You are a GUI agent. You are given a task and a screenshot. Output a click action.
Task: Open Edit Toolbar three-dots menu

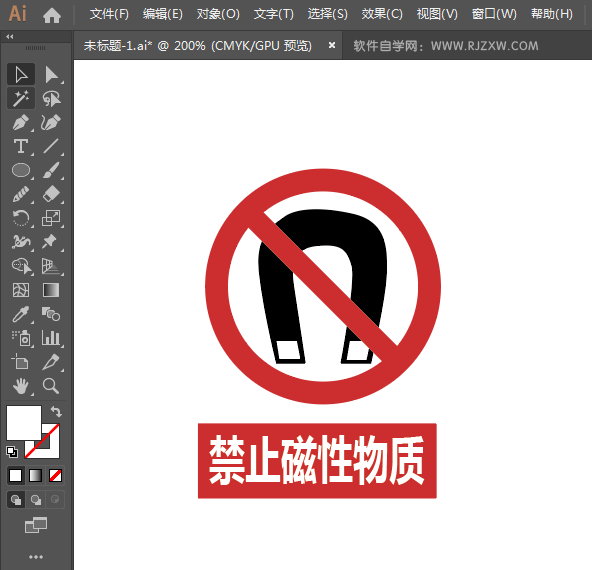point(36,557)
